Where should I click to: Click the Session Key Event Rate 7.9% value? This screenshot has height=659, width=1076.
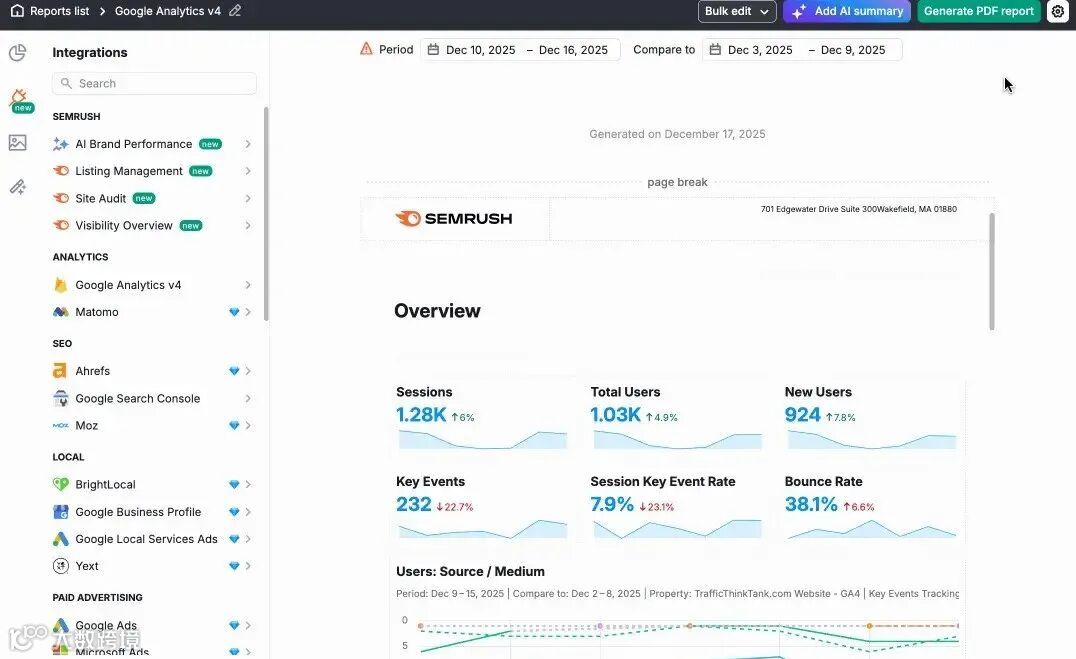pyautogui.click(x=612, y=505)
